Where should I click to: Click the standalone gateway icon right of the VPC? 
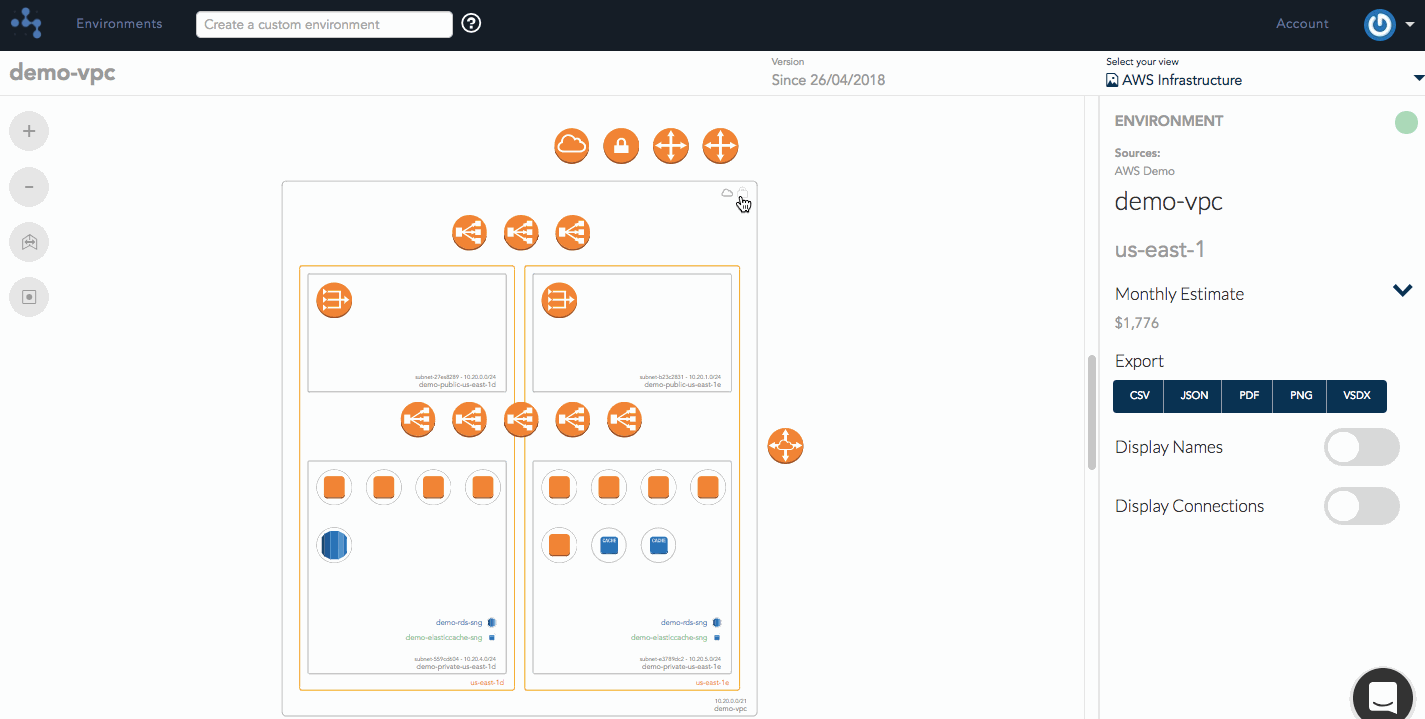point(785,446)
